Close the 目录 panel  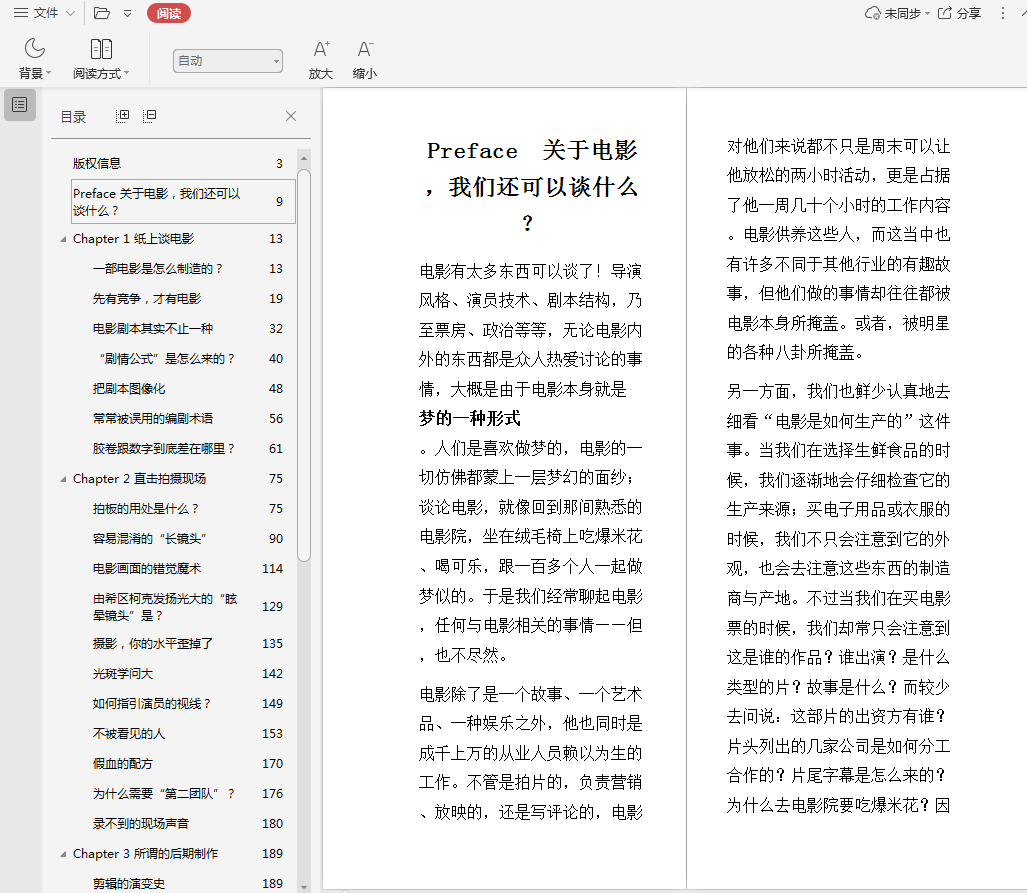click(x=291, y=116)
